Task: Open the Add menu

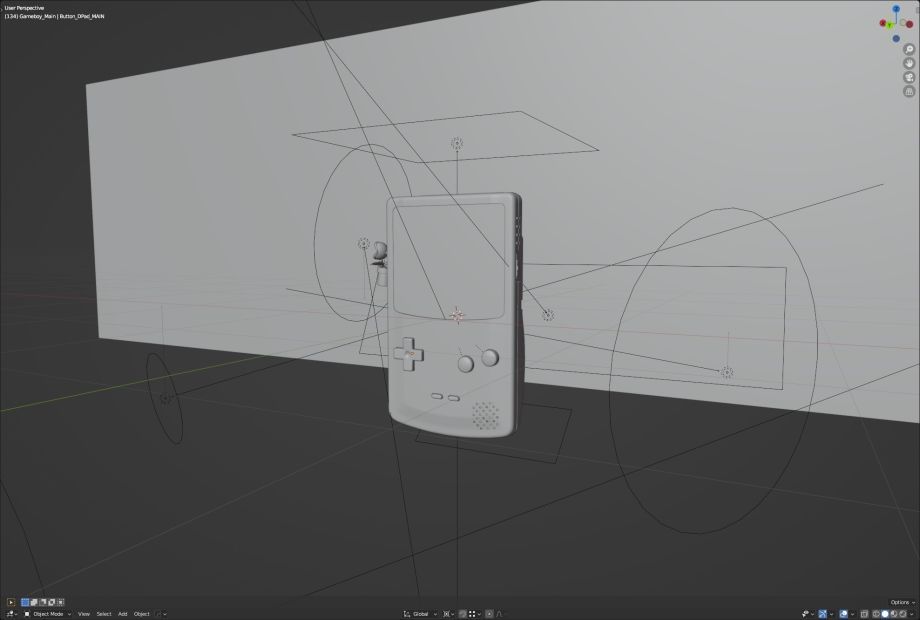Action: click(x=123, y=613)
